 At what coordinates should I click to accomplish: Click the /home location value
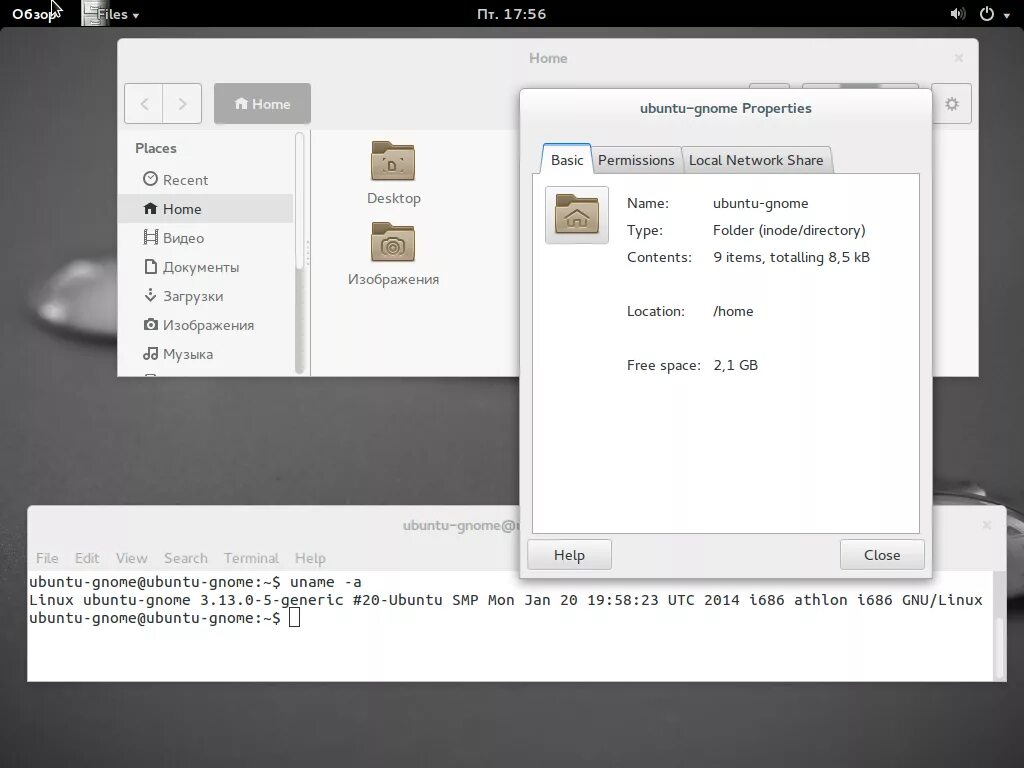[x=733, y=312]
